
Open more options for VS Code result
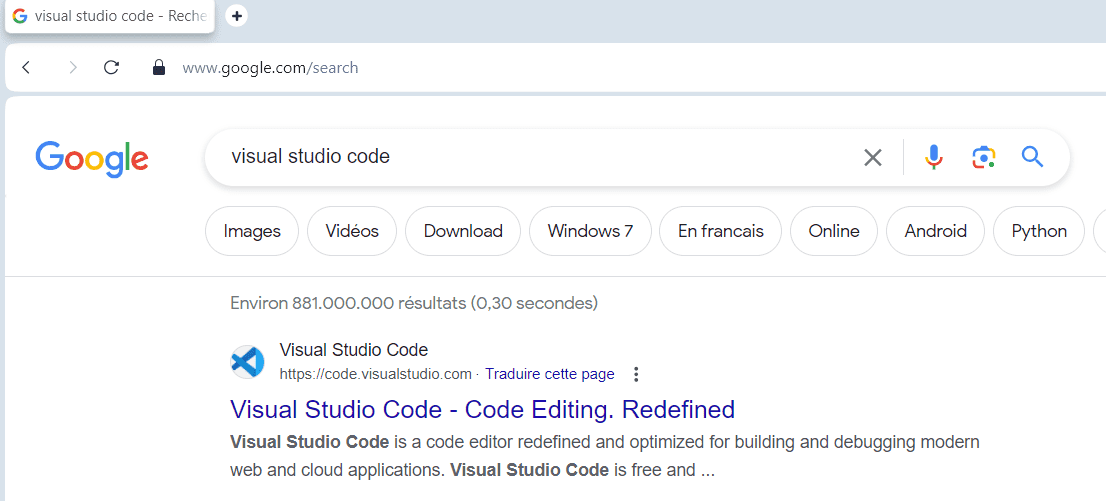click(x=636, y=374)
